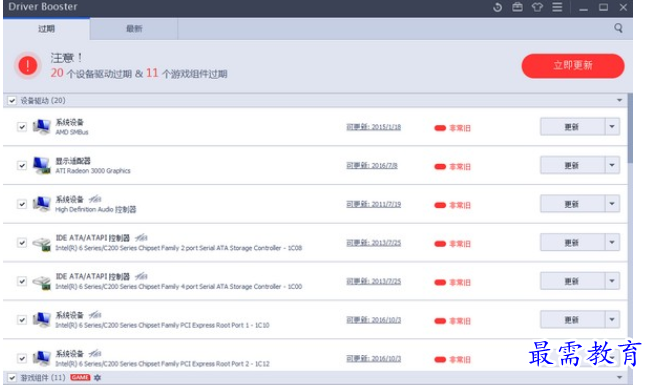Uncheck the High Definition Audio checkbox

point(22,204)
